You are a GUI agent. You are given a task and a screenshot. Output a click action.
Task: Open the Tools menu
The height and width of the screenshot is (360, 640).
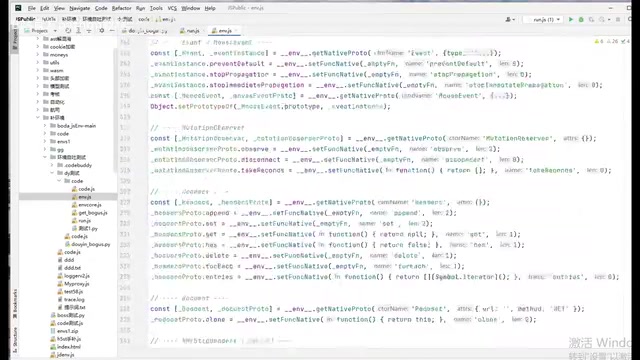coord(156,8)
